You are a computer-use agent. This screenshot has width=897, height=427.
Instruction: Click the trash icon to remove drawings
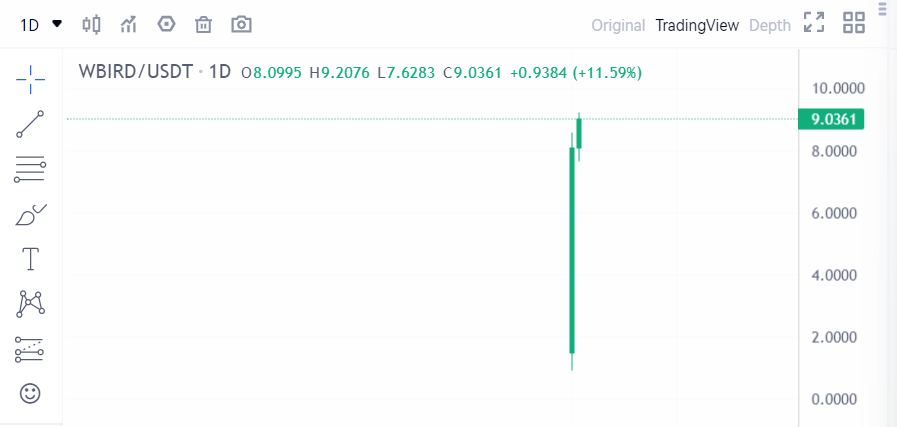pos(204,25)
